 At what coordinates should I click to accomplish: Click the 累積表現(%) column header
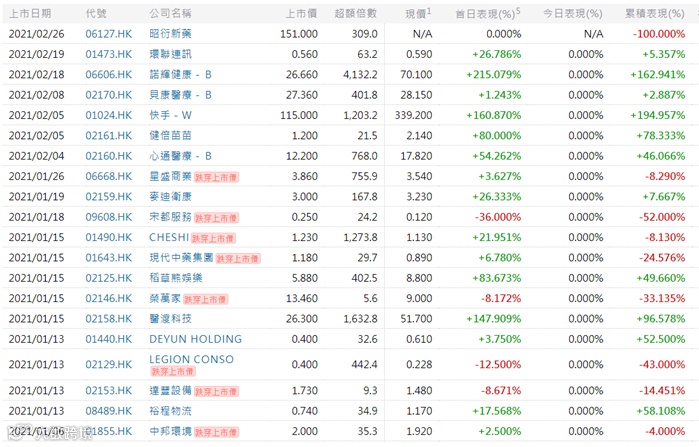point(654,14)
